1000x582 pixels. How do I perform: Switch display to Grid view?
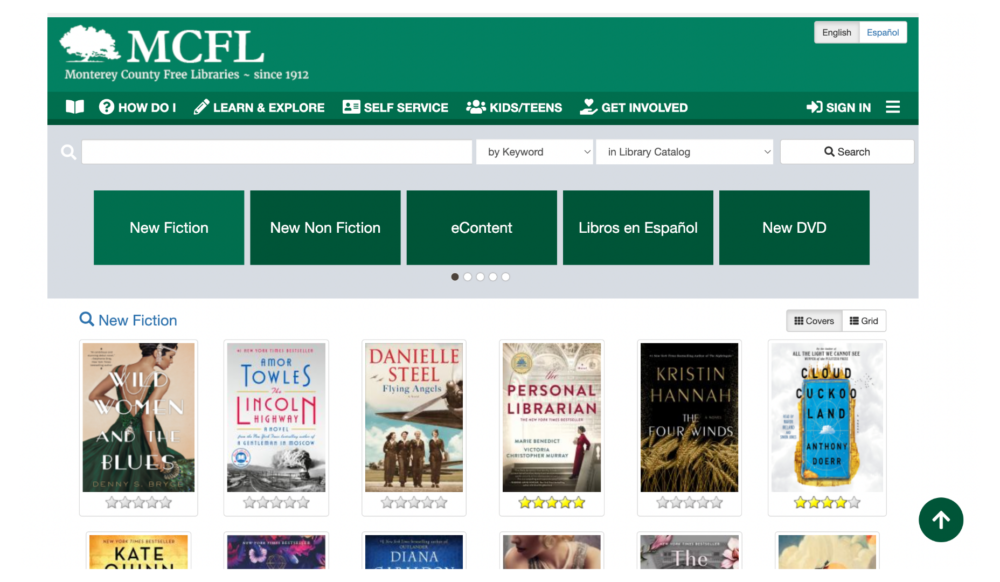point(863,321)
